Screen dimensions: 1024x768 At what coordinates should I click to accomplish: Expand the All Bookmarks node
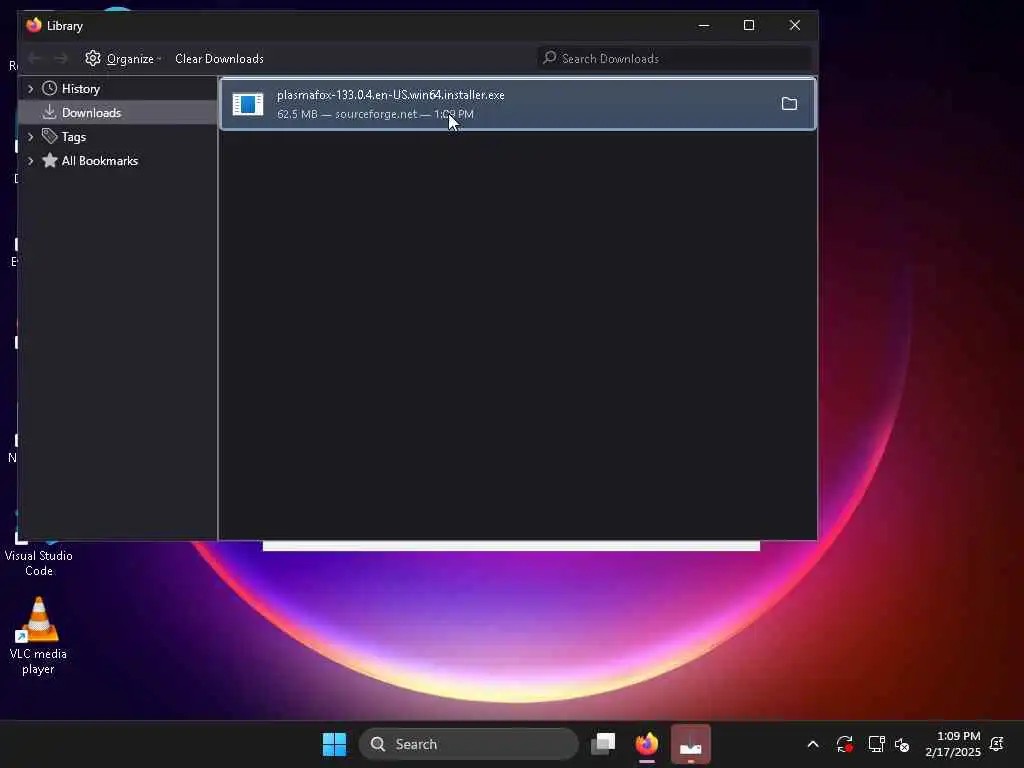pos(30,161)
